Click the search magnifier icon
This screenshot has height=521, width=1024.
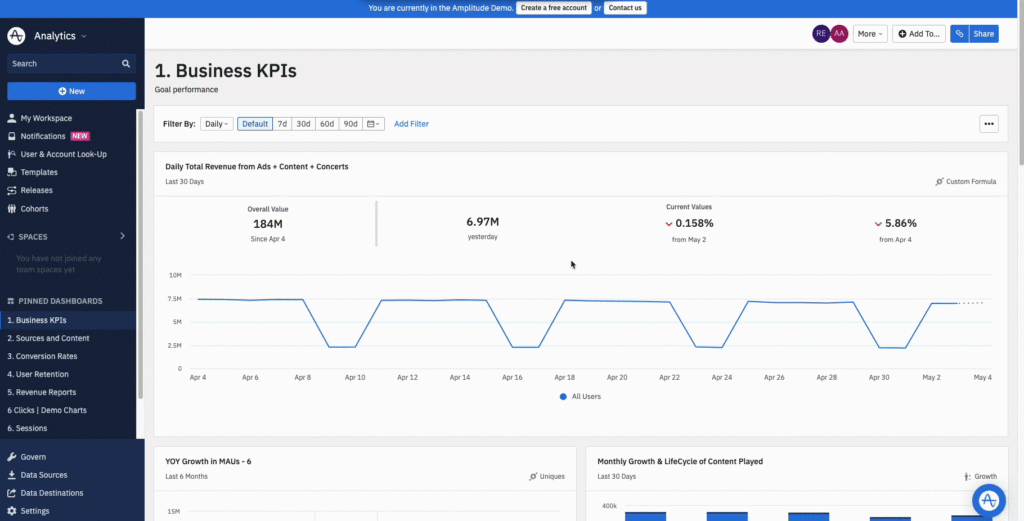click(x=126, y=64)
